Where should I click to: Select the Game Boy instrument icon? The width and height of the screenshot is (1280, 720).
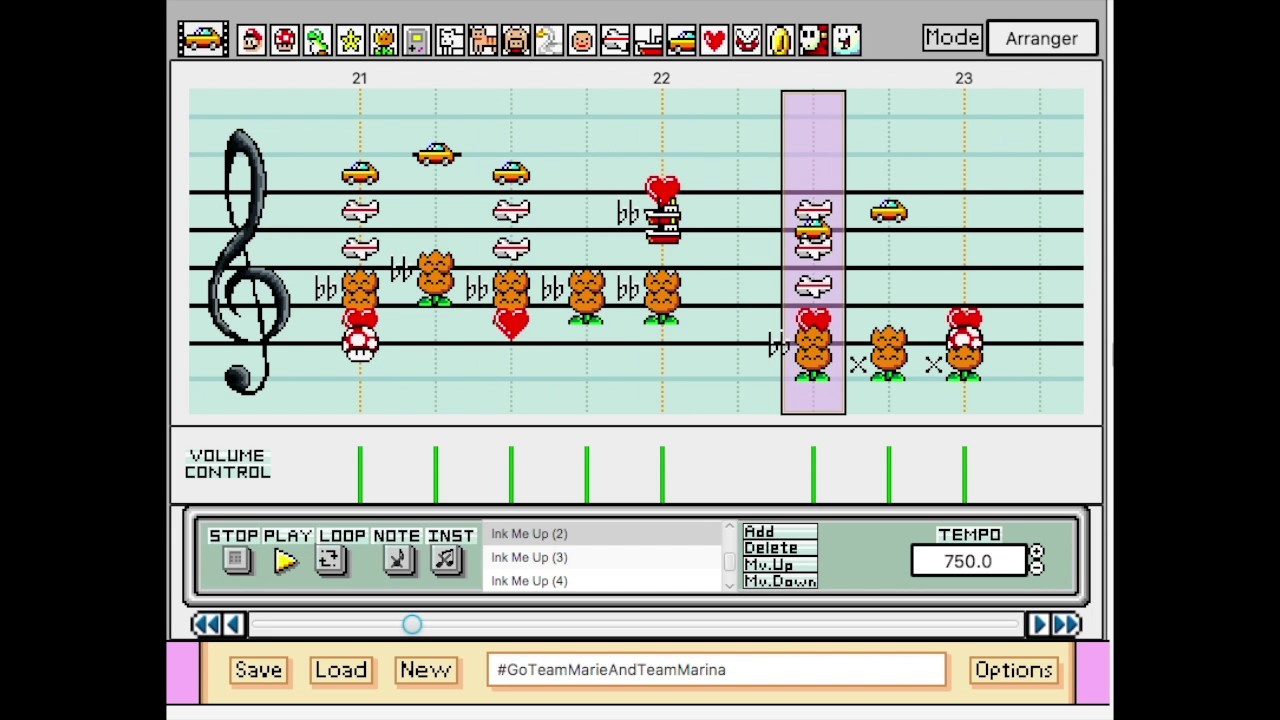coord(417,41)
